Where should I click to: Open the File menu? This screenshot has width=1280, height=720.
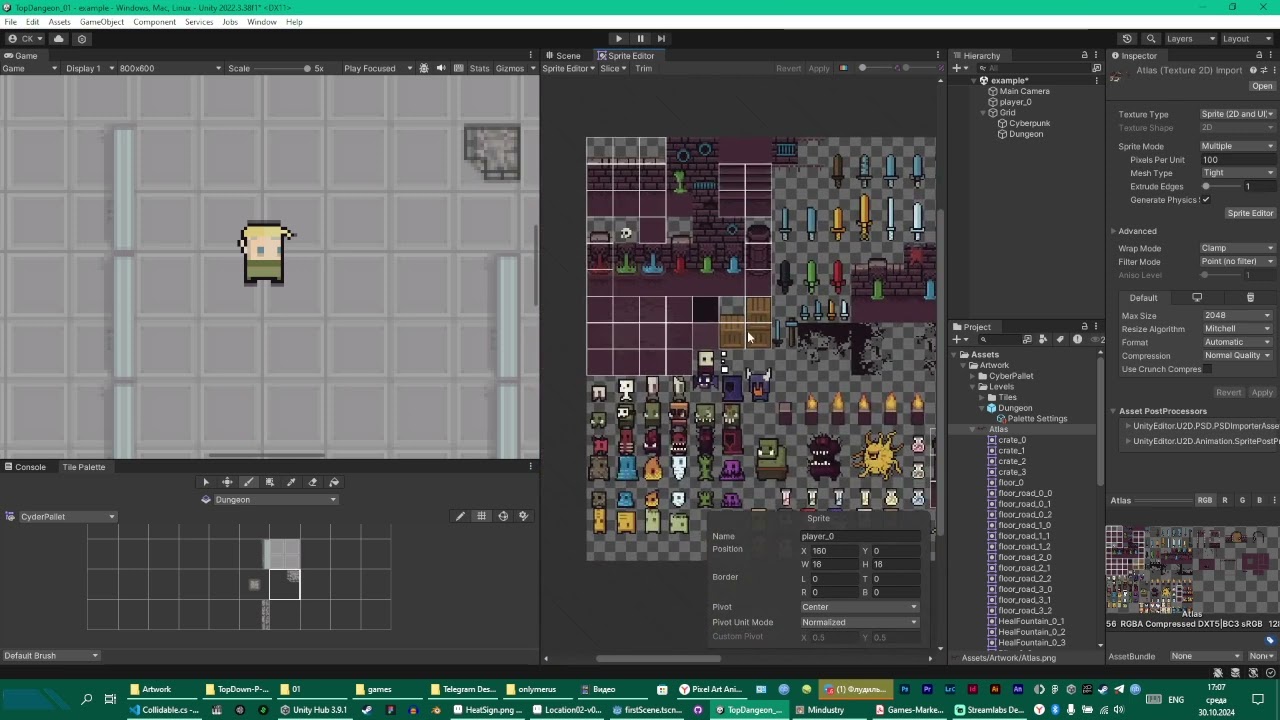[x=10, y=22]
